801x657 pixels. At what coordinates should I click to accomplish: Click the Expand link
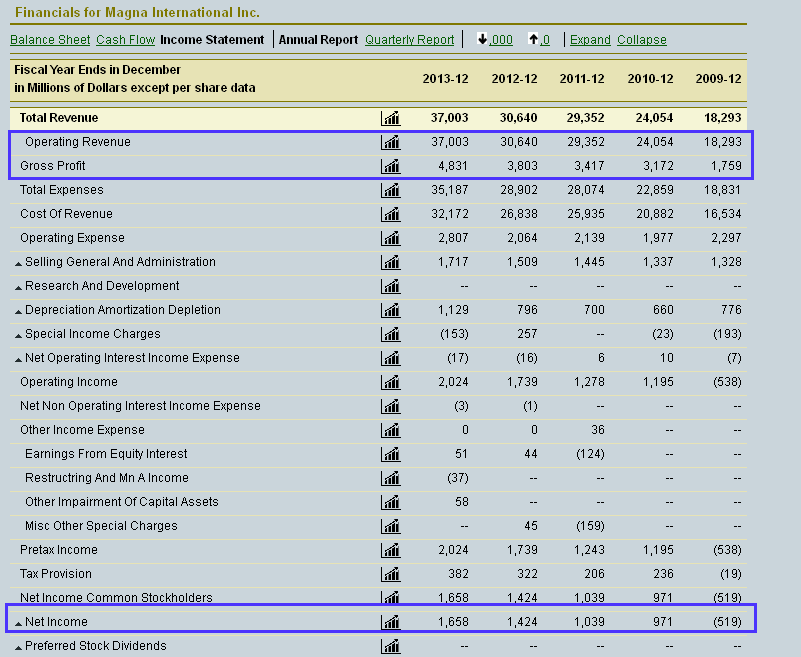pos(590,40)
